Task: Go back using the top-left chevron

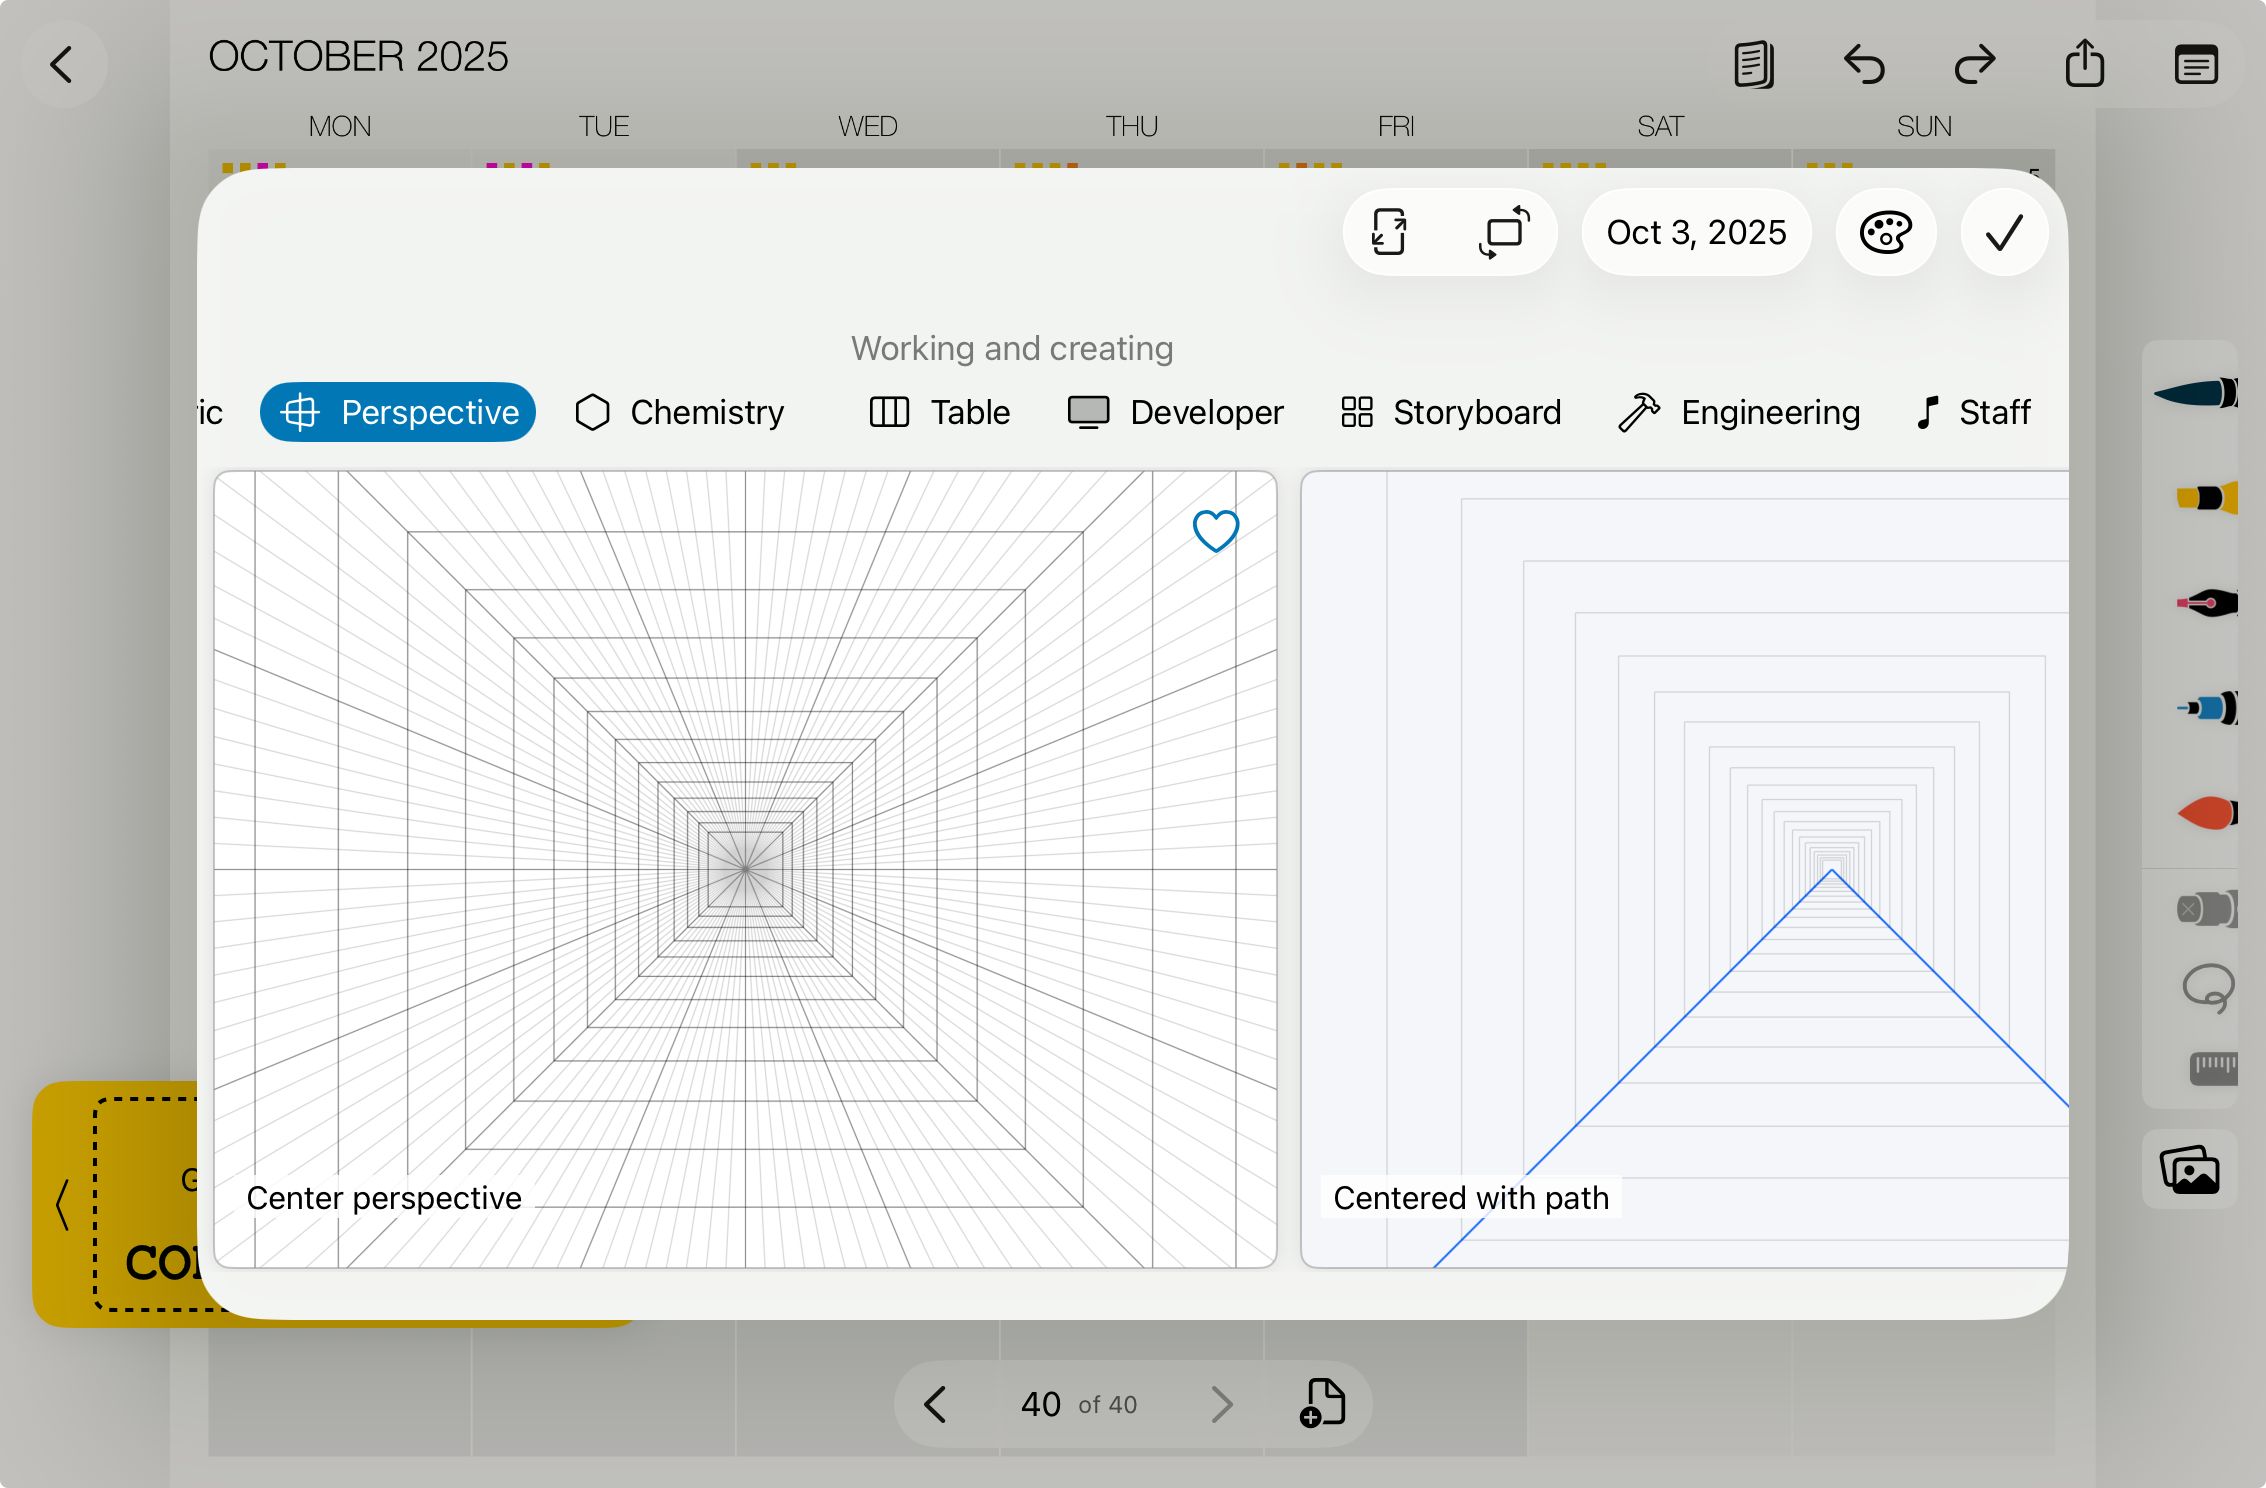Action: [62, 65]
